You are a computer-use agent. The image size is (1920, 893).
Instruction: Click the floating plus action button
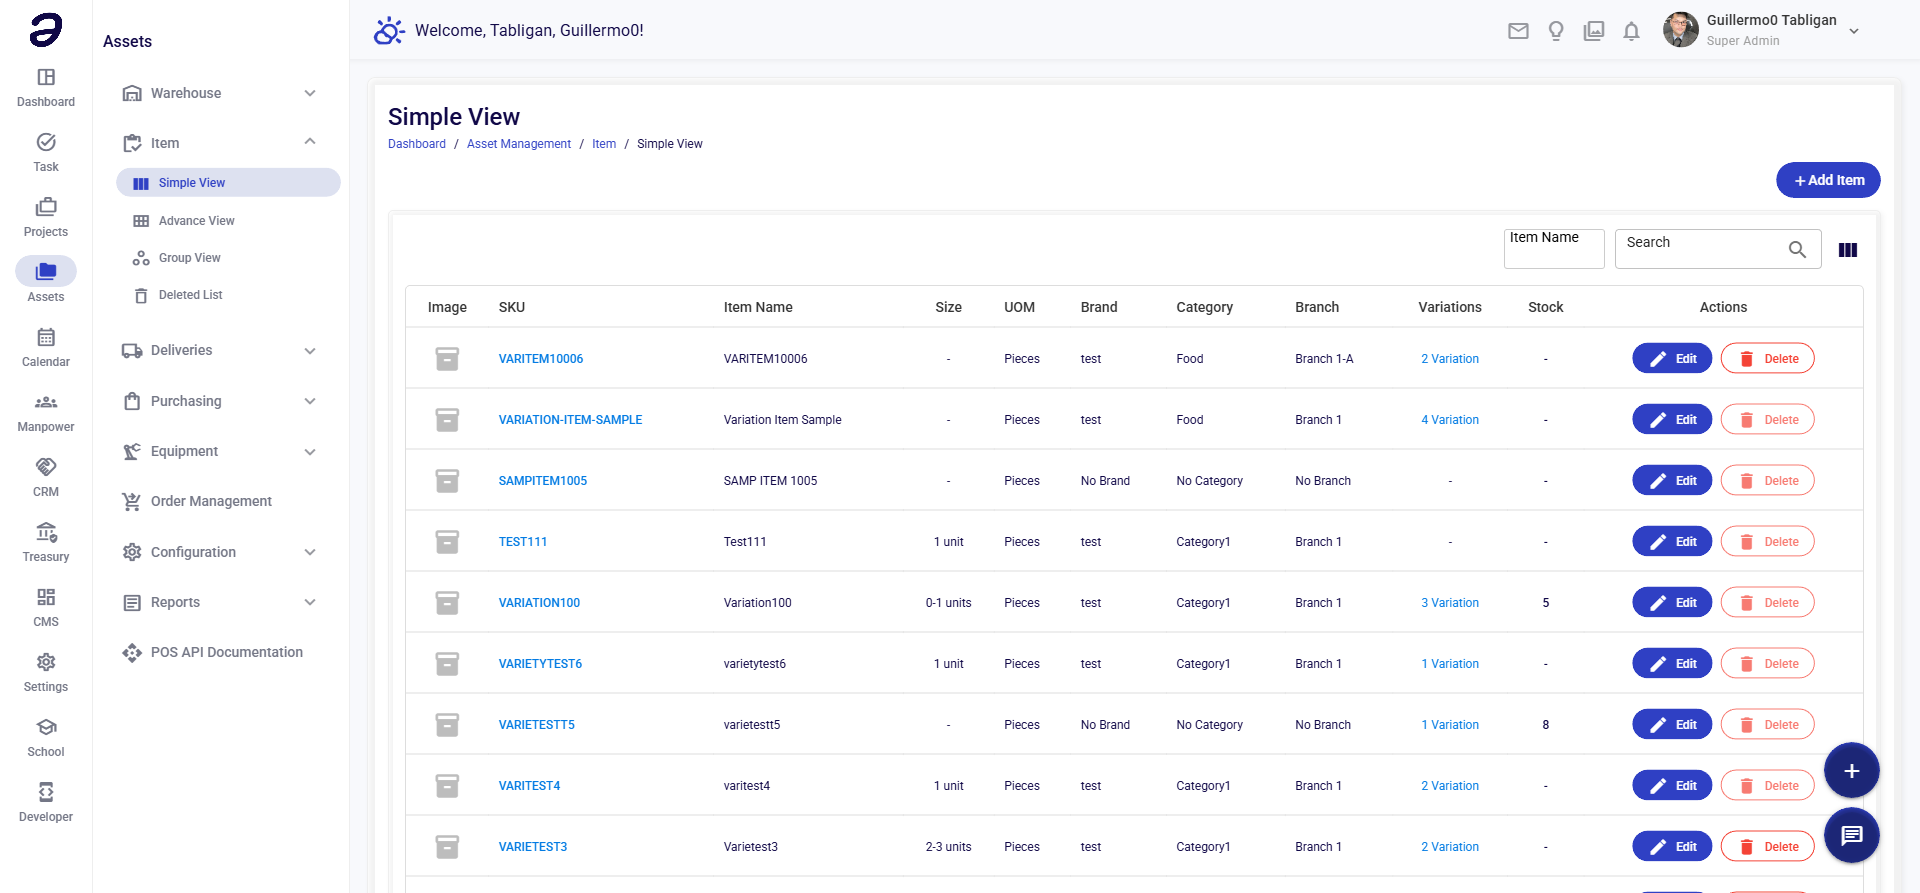[x=1851, y=771]
